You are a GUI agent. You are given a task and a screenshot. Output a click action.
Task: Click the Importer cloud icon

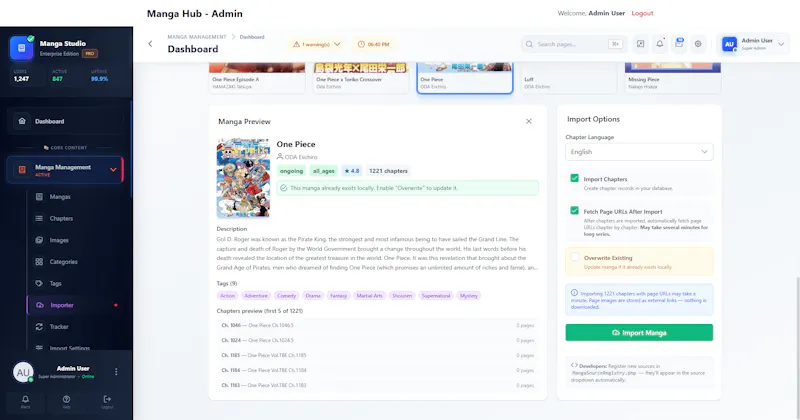[40, 305]
